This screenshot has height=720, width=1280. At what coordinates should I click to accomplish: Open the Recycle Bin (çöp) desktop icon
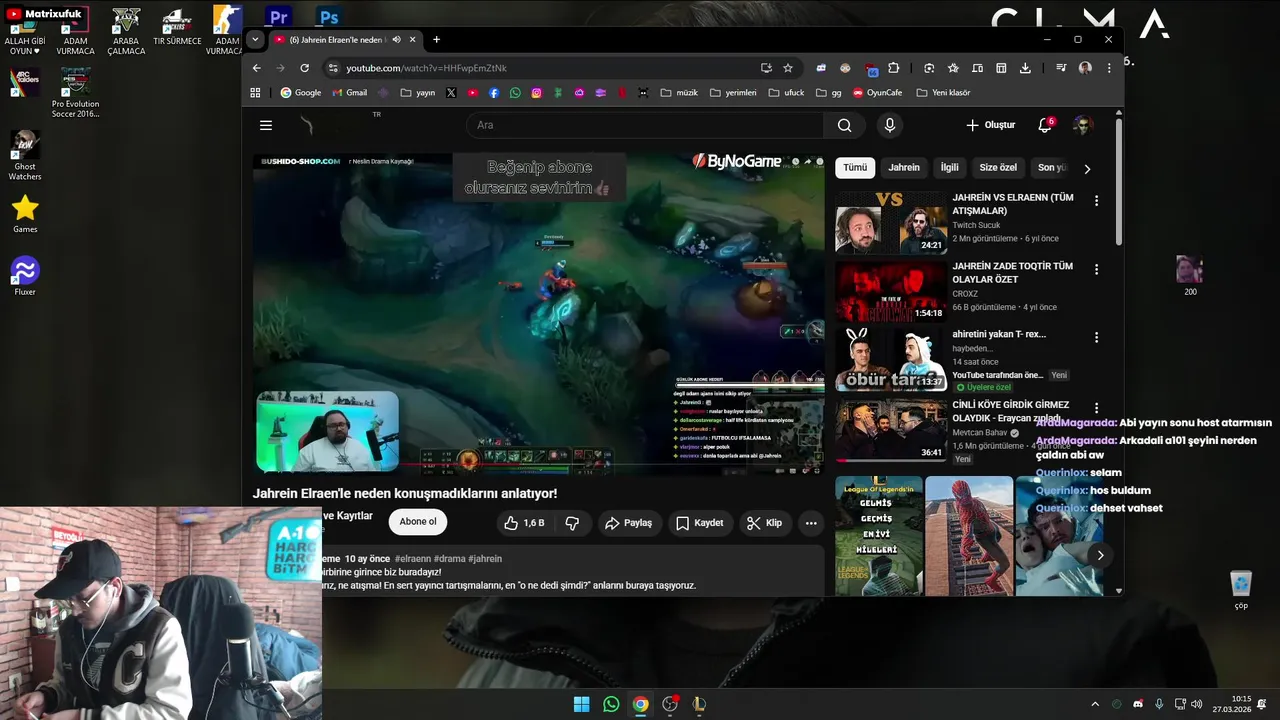(1241, 590)
